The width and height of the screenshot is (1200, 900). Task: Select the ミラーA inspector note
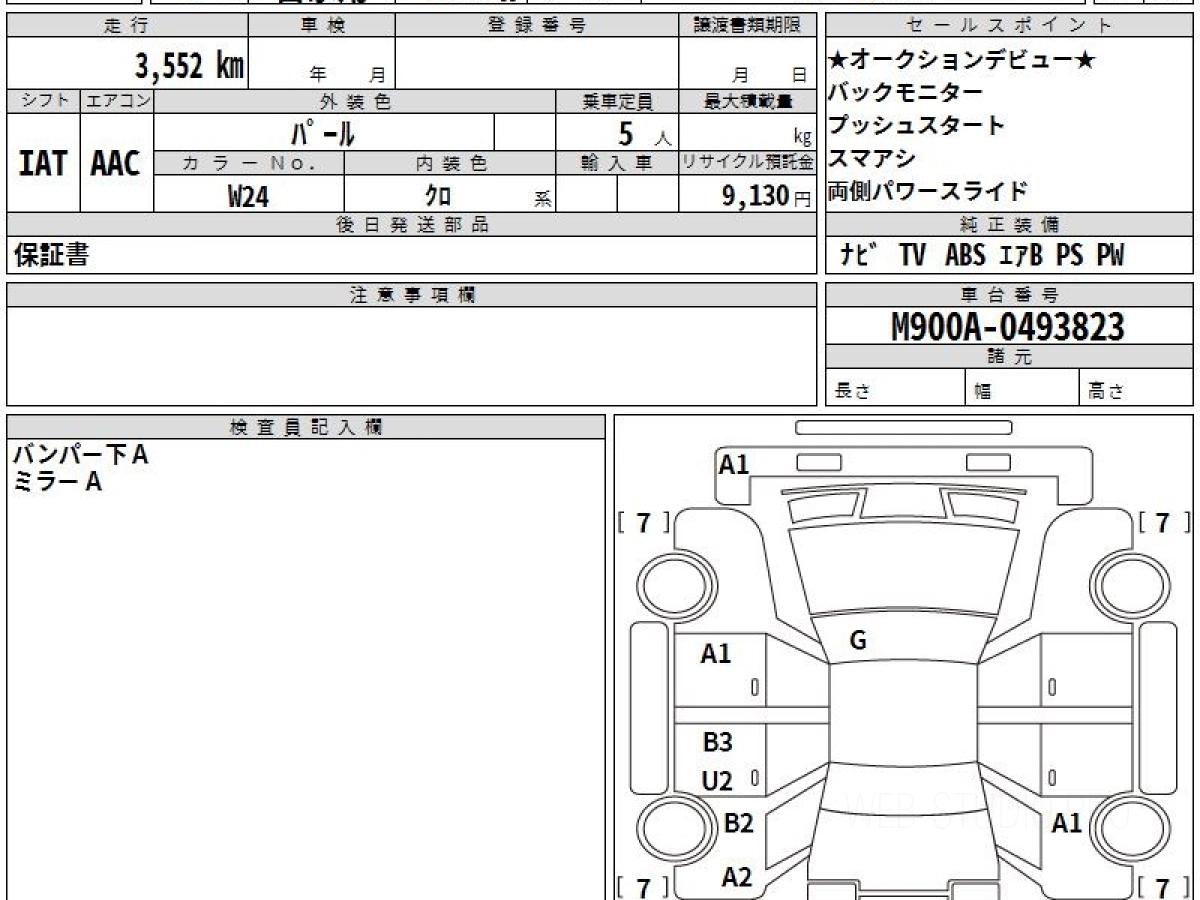tap(58, 482)
